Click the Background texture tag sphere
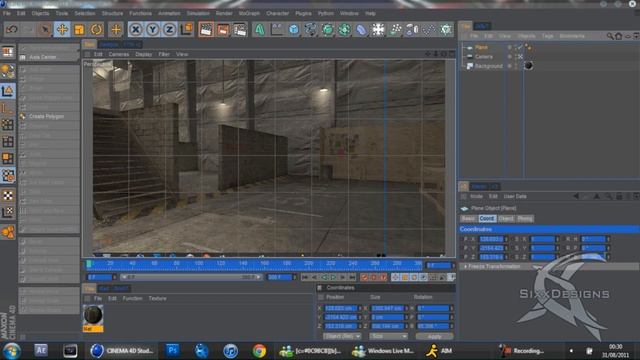The height and width of the screenshot is (360, 640). point(528,65)
